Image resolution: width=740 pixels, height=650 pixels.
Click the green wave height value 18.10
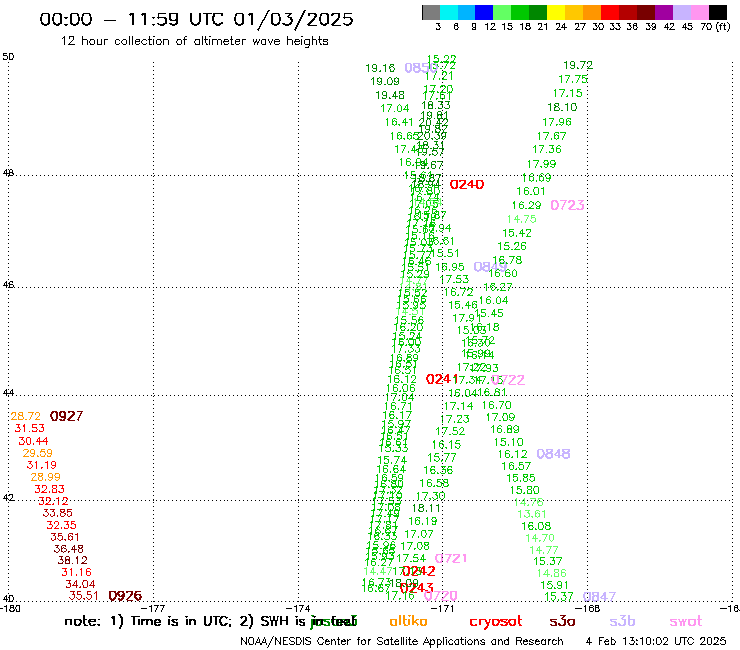pyautogui.click(x=562, y=107)
